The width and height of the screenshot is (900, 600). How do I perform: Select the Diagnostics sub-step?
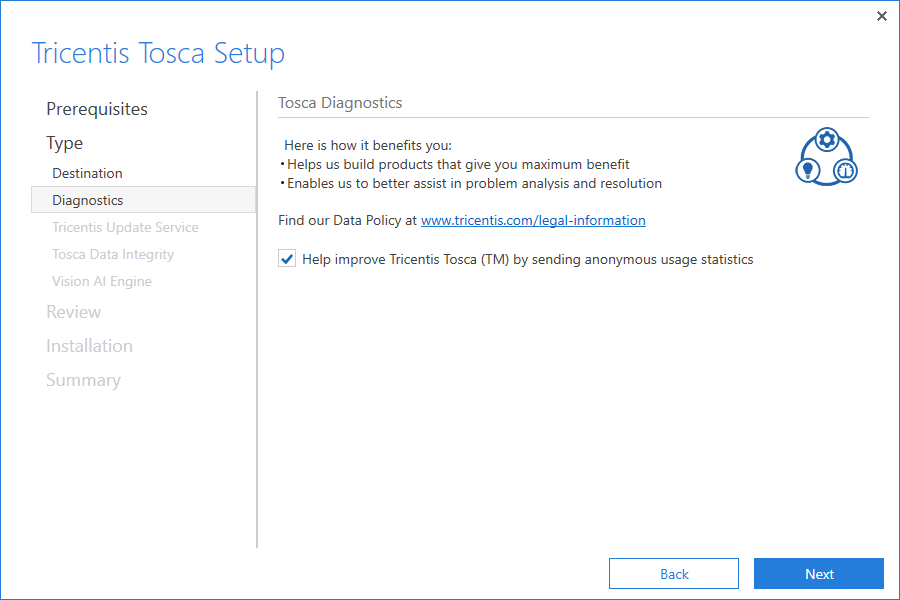tap(88, 200)
